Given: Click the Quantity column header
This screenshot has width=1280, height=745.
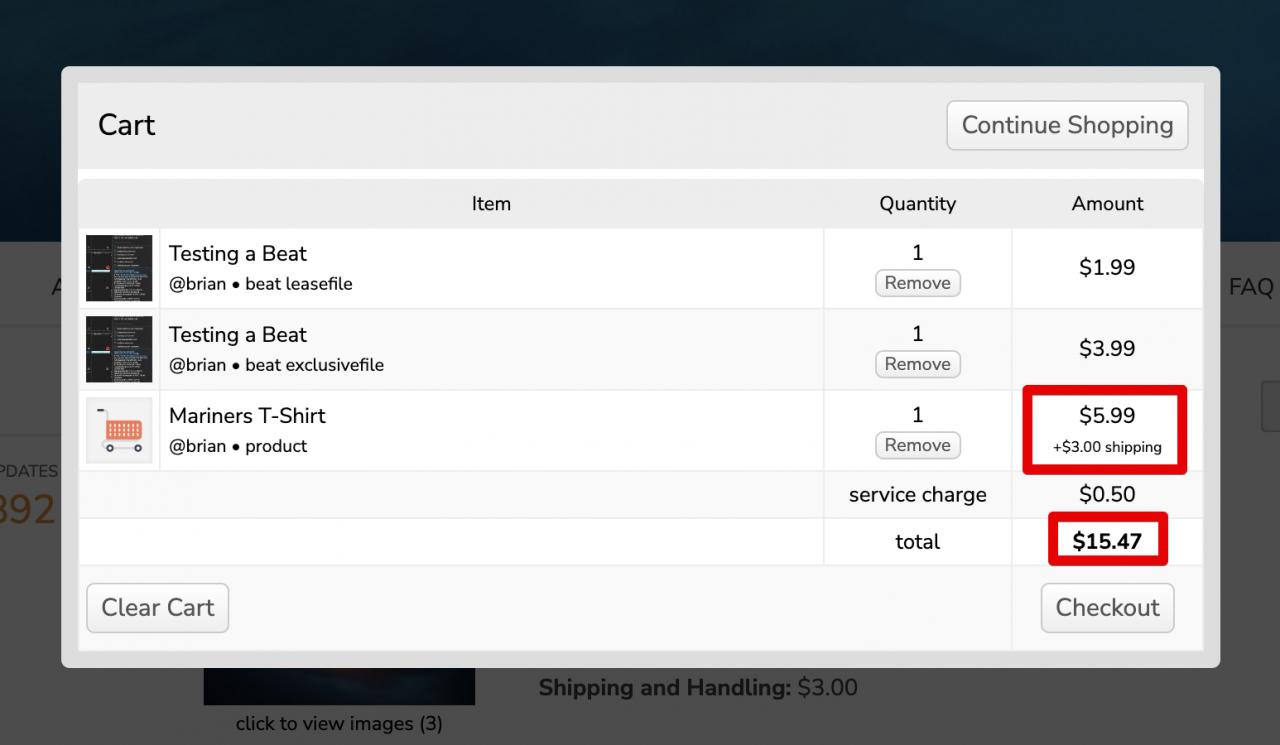Looking at the screenshot, I should 917,204.
